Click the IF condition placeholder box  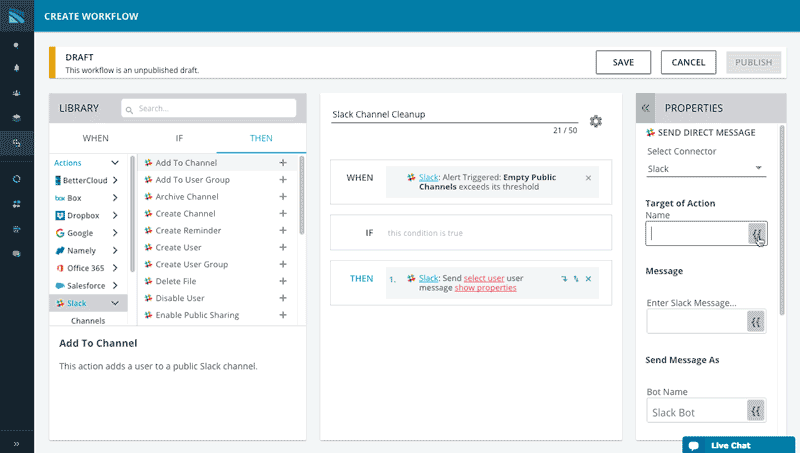coord(470,233)
